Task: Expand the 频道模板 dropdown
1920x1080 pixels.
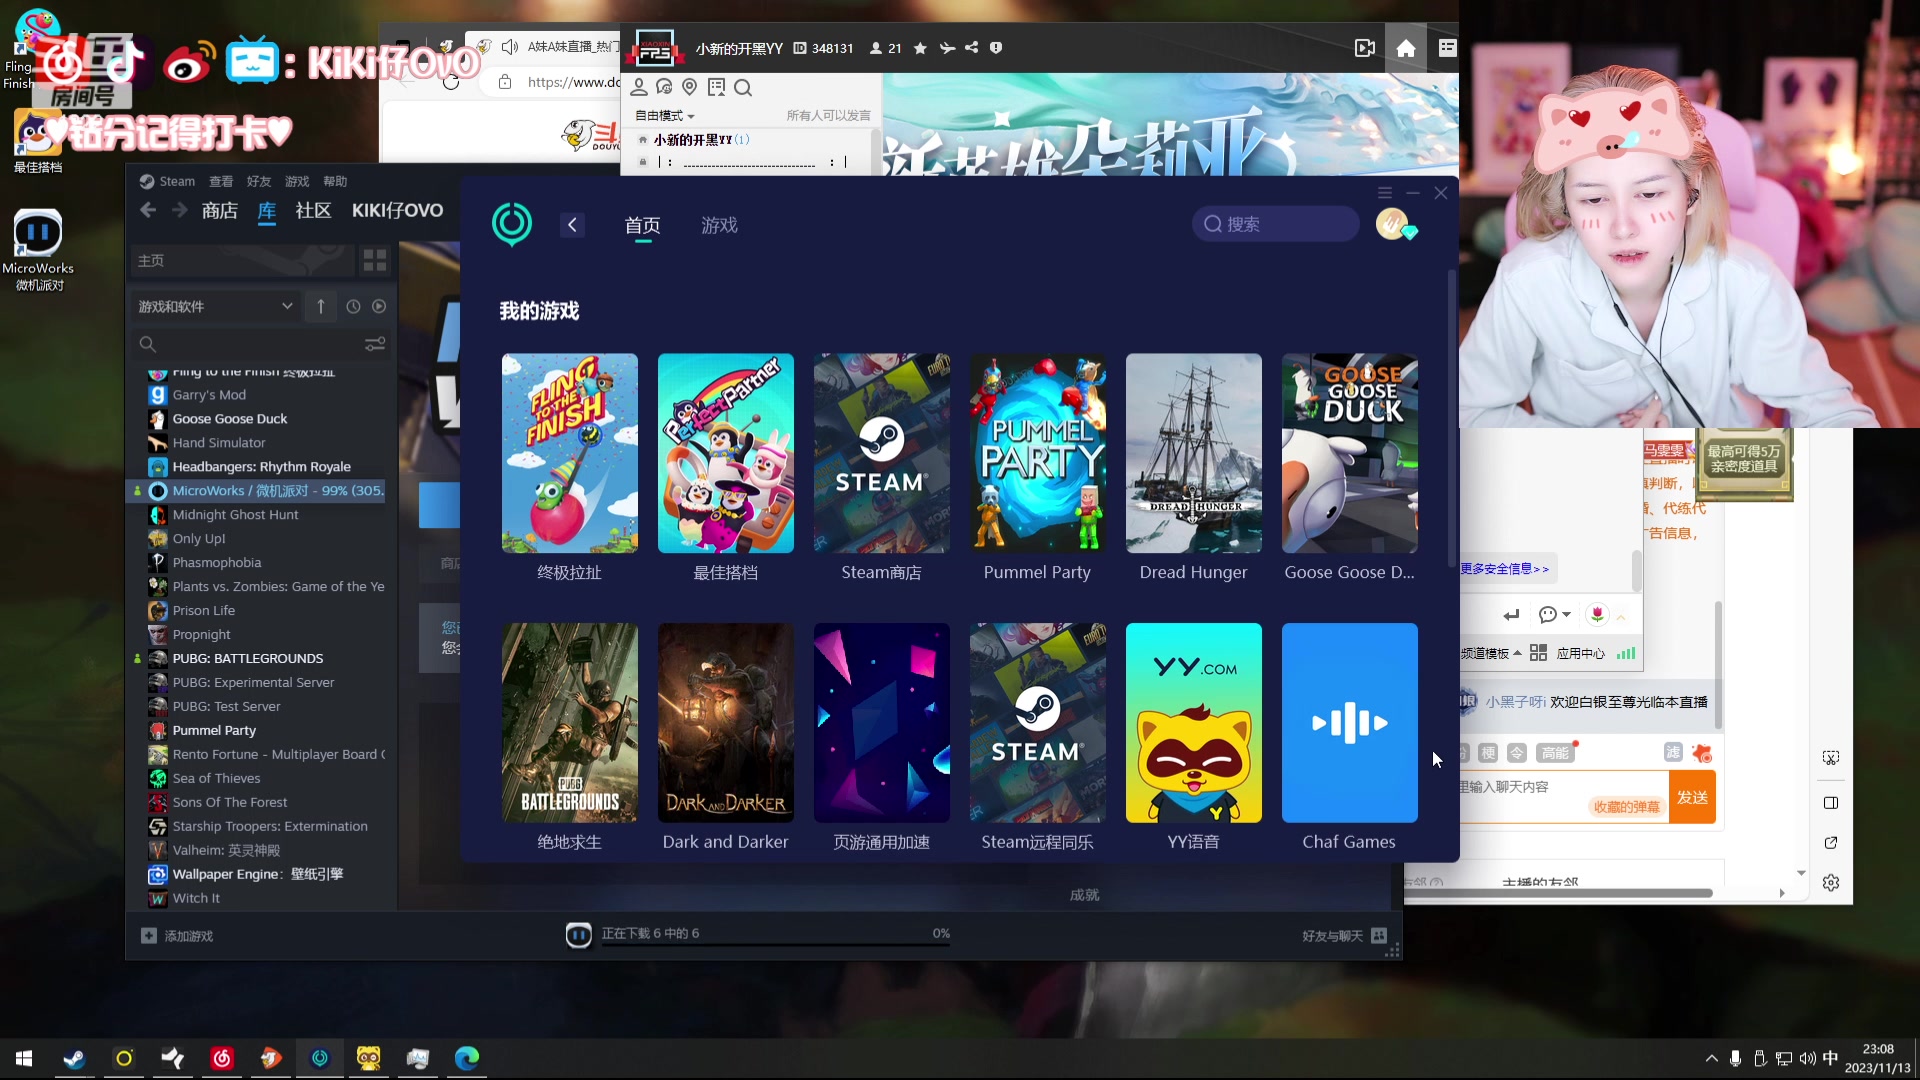Action: (x=1492, y=654)
